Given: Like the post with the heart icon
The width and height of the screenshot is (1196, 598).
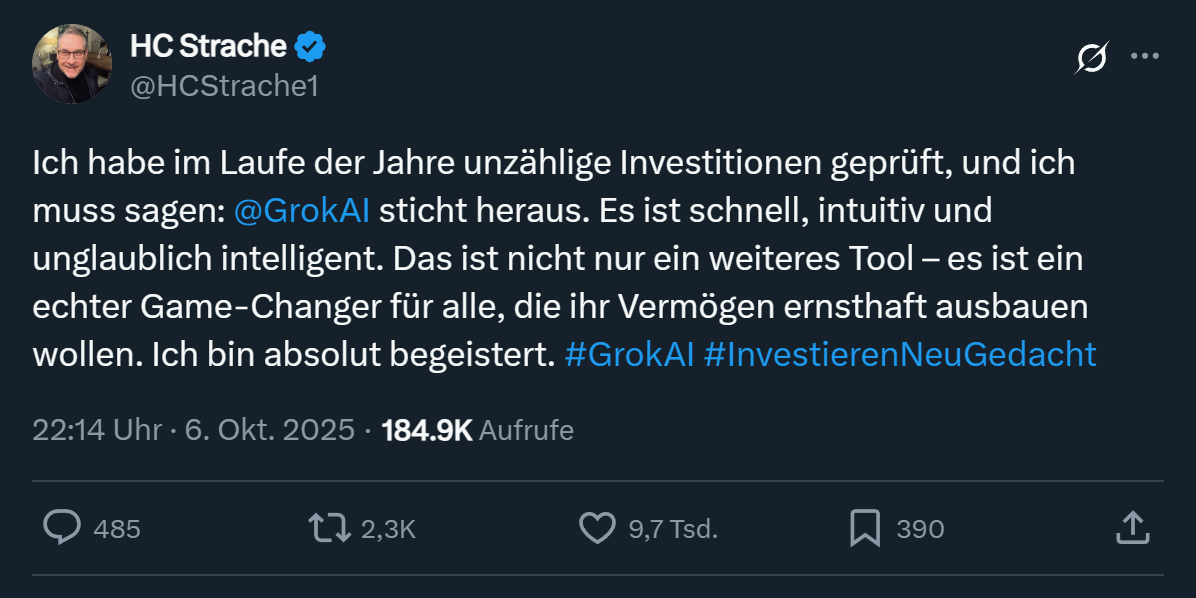Looking at the screenshot, I should click(x=597, y=528).
